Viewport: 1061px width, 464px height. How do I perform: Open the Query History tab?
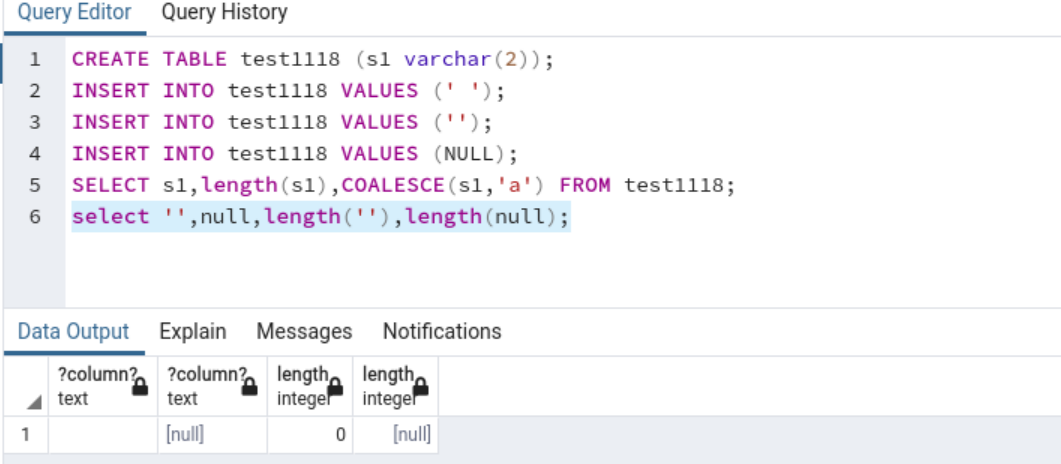click(224, 13)
